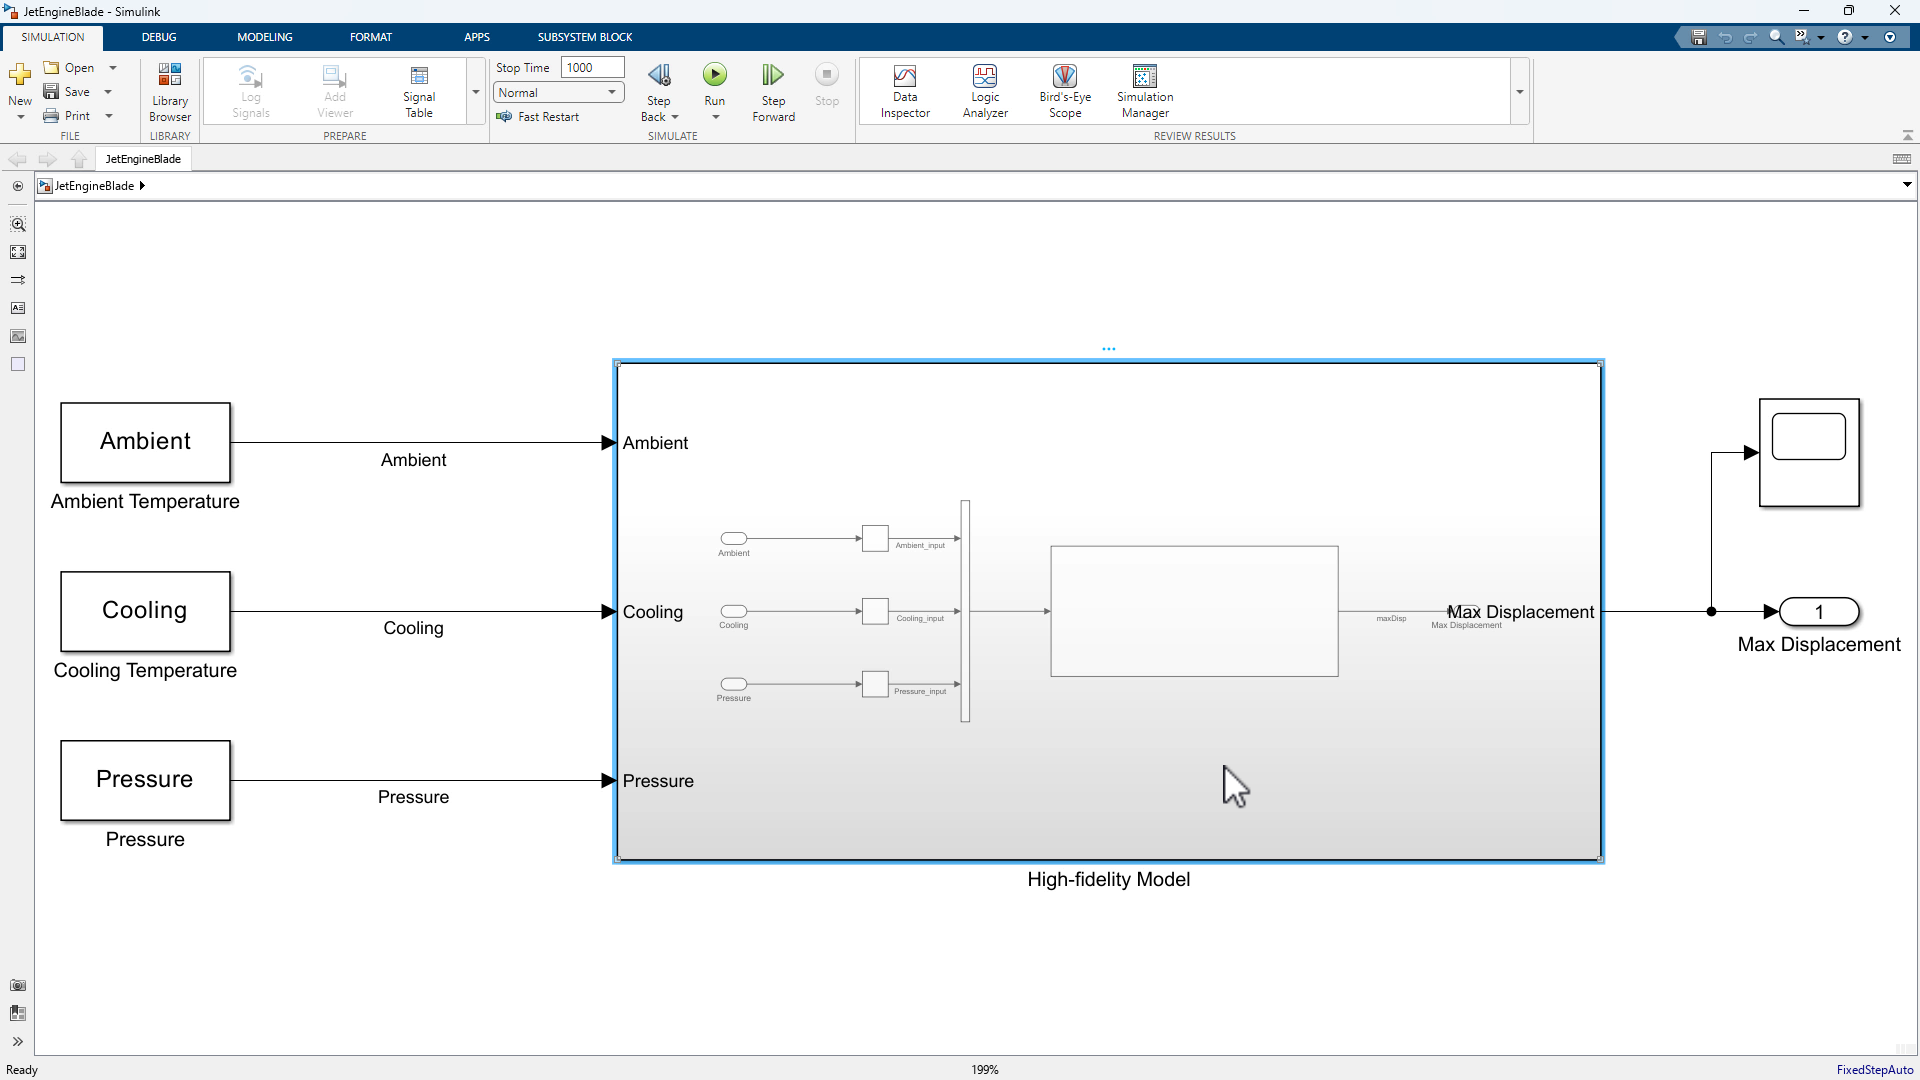Select the SIMULATION ribbon tab
Image resolution: width=1920 pixels, height=1080 pixels.
pos(53,37)
